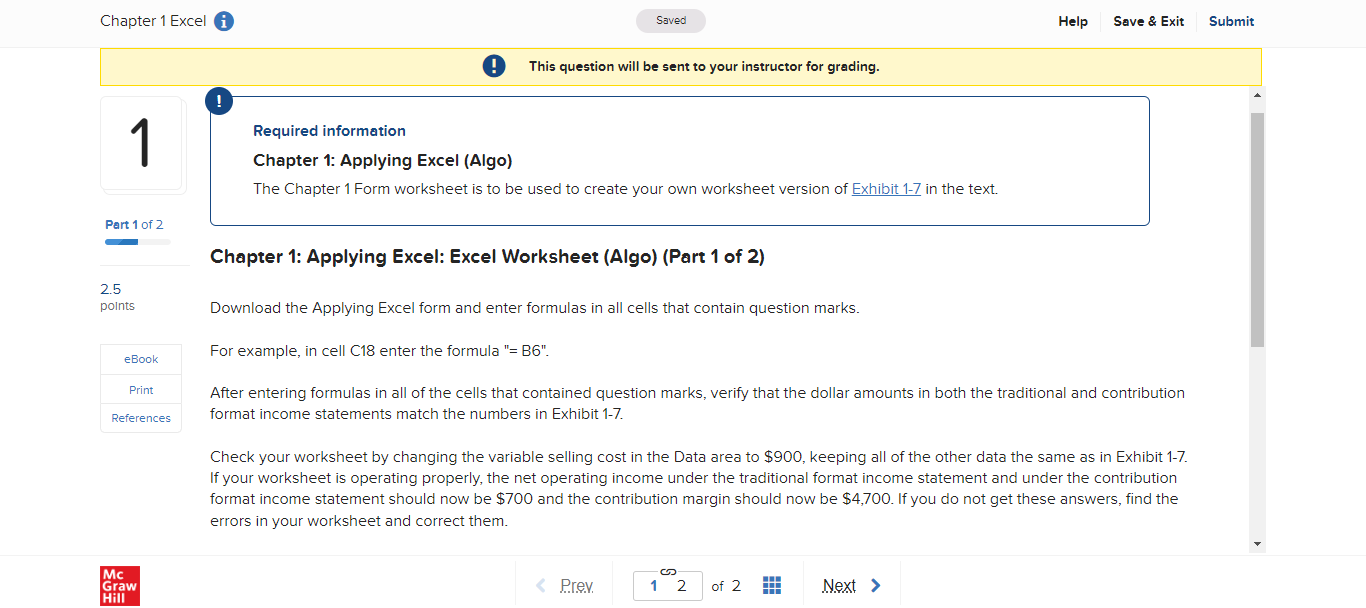This screenshot has height=608, width=1366.
Task: Click the Print option in the sidebar
Action: 140,389
